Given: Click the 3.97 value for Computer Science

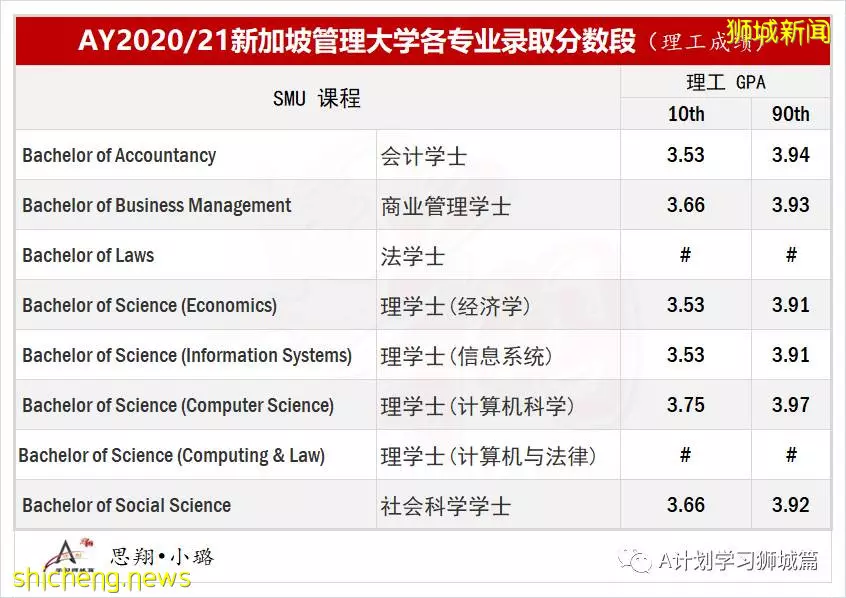Looking at the screenshot, I should [x=790, y=405].
